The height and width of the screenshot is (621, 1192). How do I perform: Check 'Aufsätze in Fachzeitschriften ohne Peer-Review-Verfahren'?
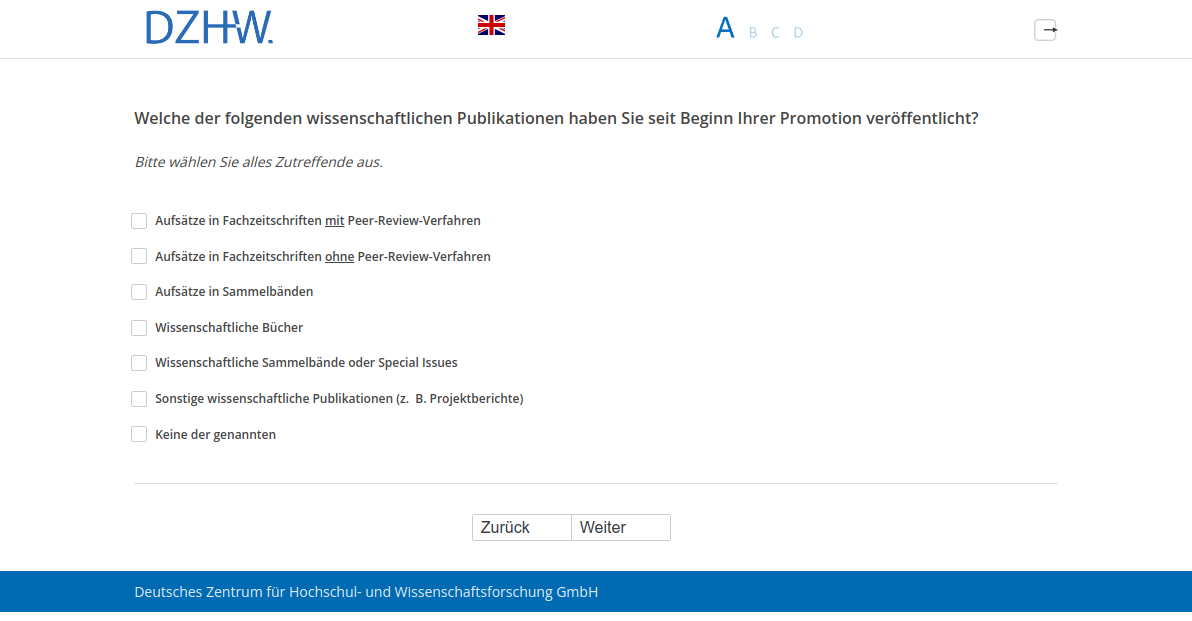coord(139,256)
